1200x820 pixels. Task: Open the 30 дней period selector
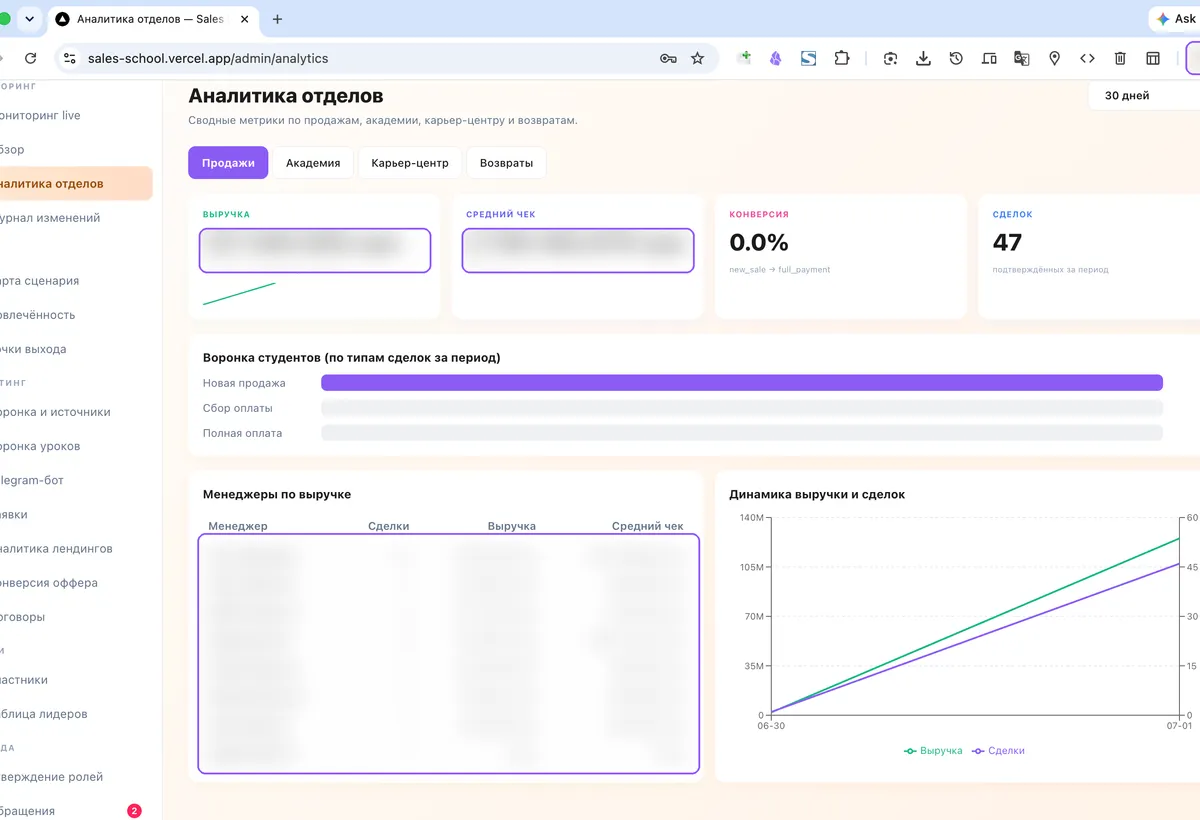pos(1144,96)
